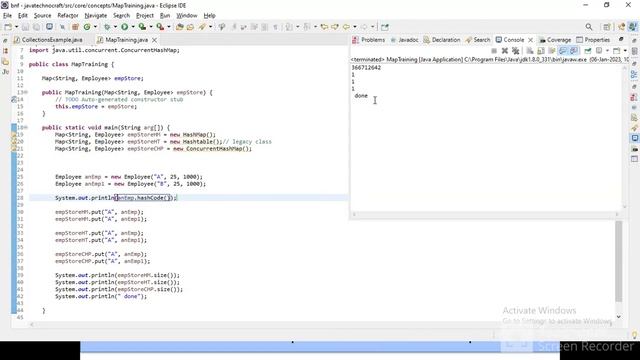Open the Refactor menu
Image resolution: width=640 pixels, height=360 pixels.
[x=68, y=16]
